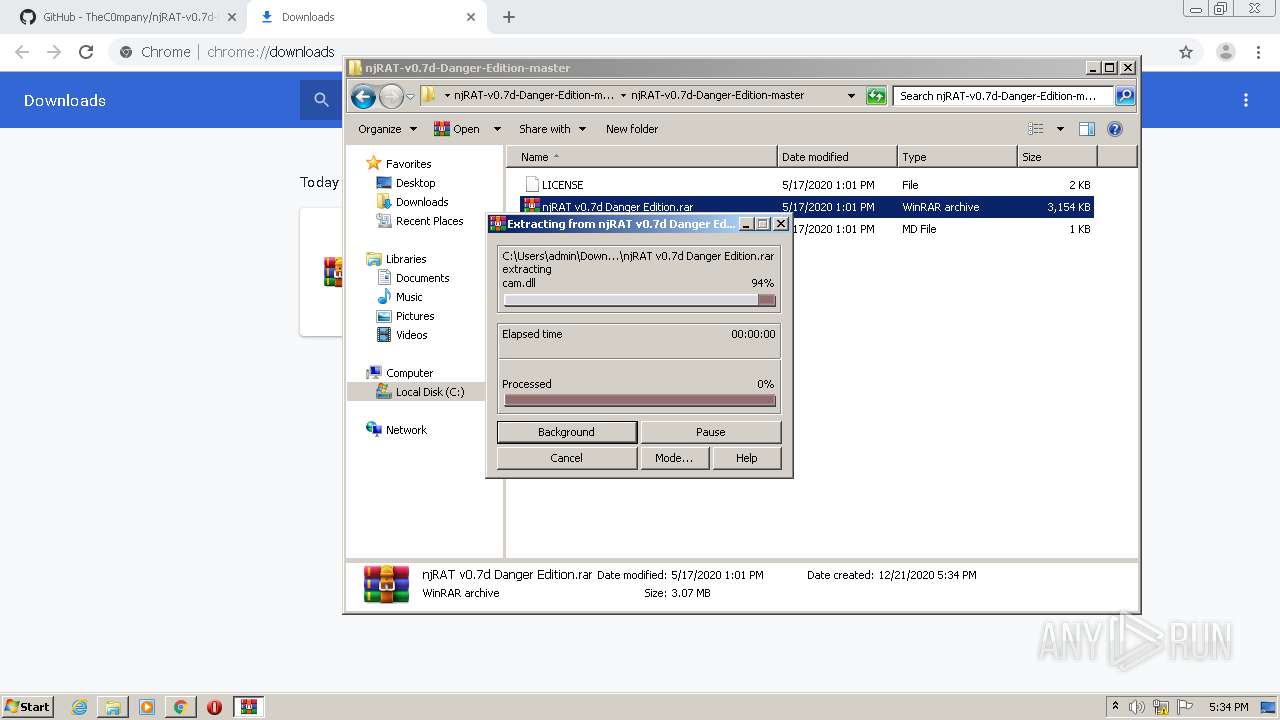This screenshot has width=1280, height=720.
Task: Click the Background button in the extraction dialog
Action: click(566, 432)
